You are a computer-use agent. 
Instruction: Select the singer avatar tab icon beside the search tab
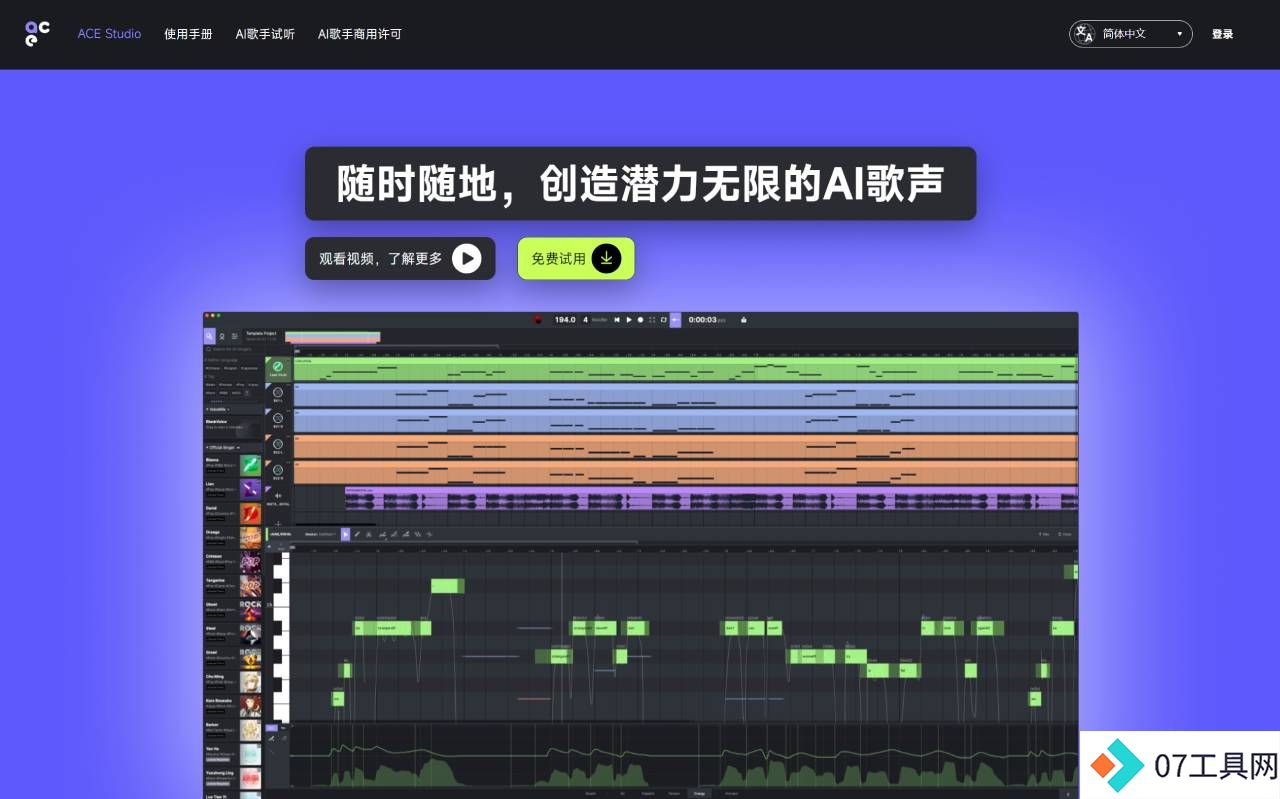pos(222,337)
